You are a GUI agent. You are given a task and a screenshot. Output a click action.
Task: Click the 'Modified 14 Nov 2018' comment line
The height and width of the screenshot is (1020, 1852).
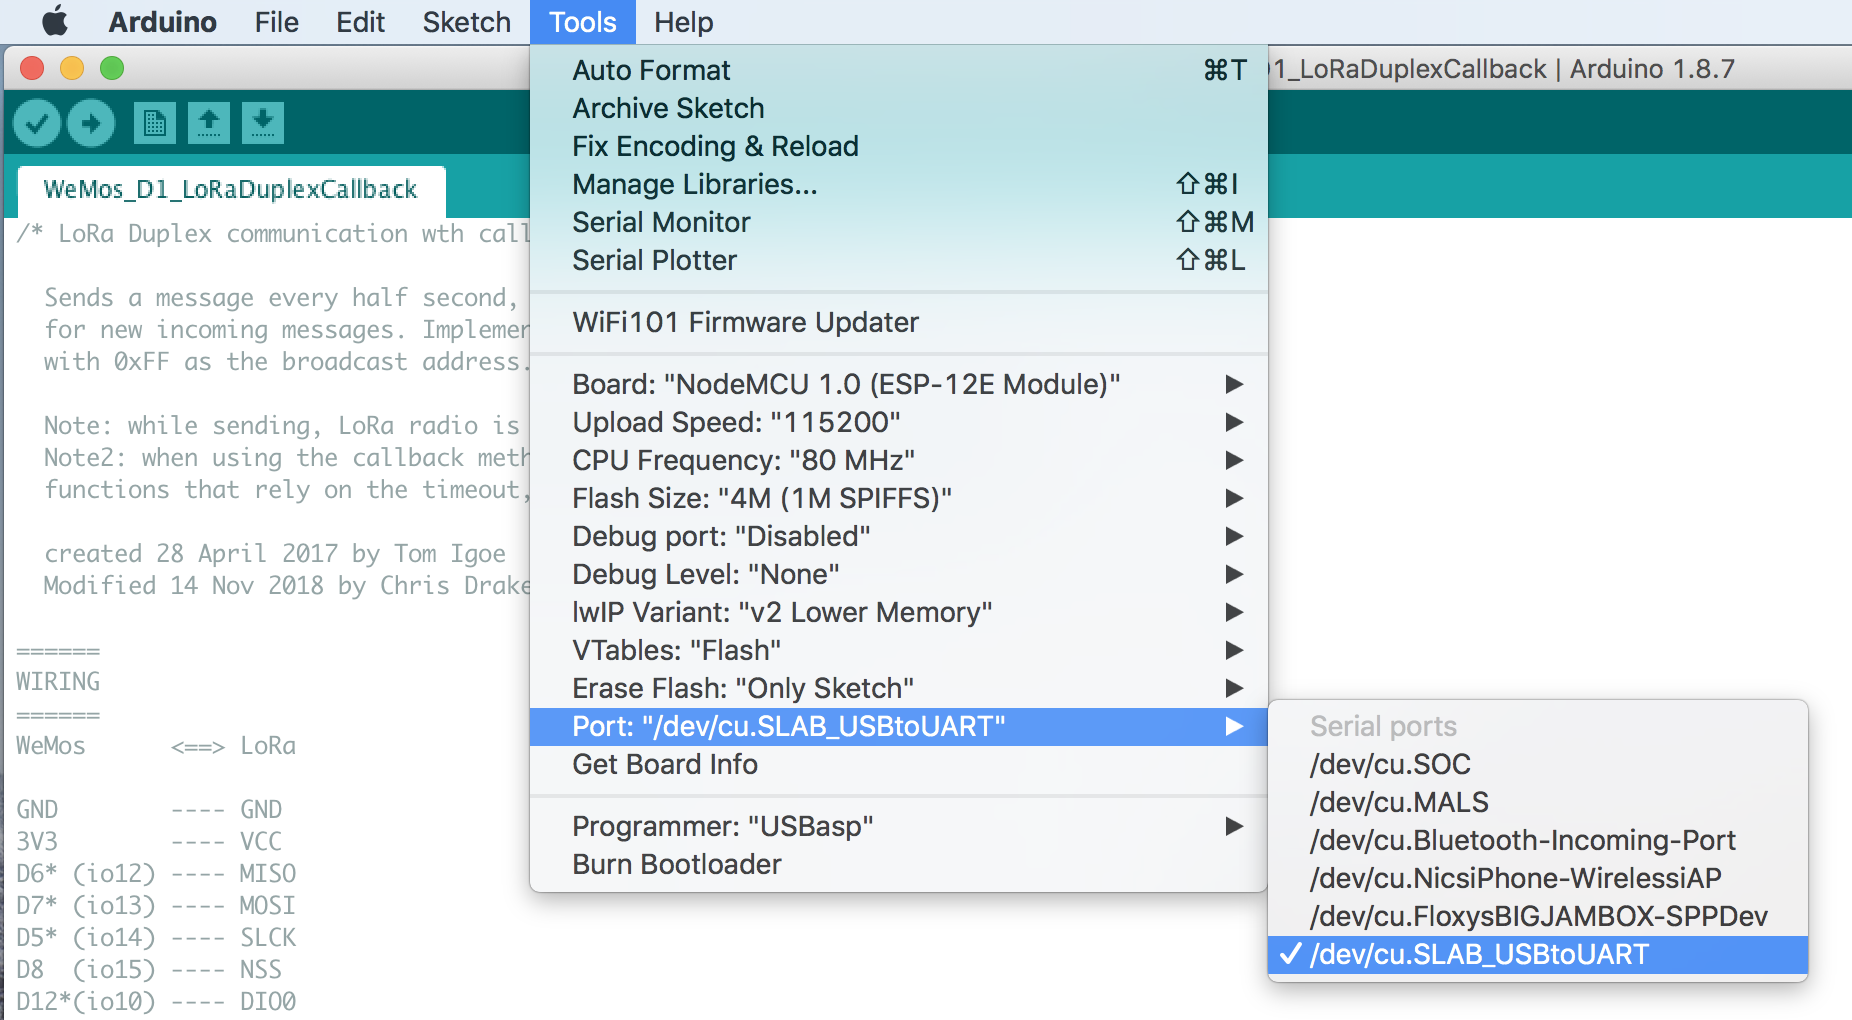[x=286, y=585]
